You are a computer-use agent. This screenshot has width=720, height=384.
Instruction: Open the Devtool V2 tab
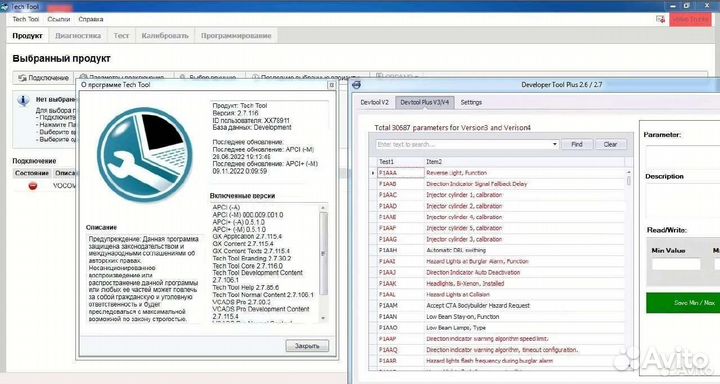point(374,102)
